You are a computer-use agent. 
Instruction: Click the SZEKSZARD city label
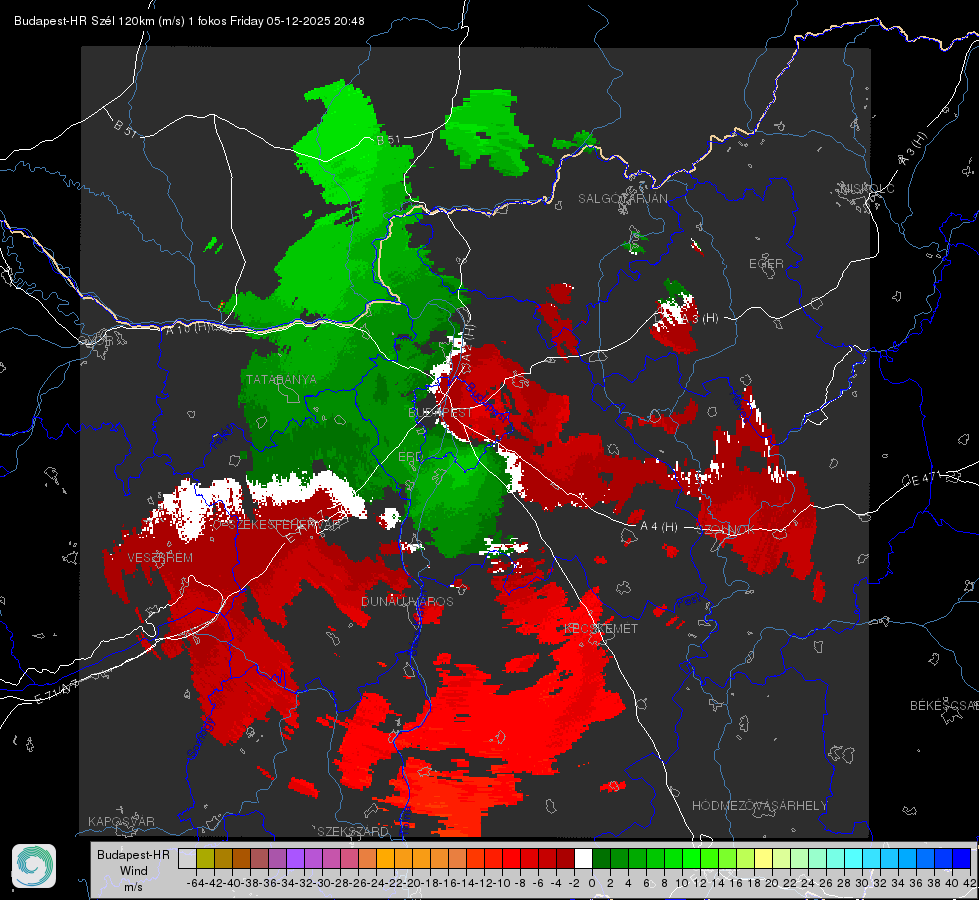point(353,831)
